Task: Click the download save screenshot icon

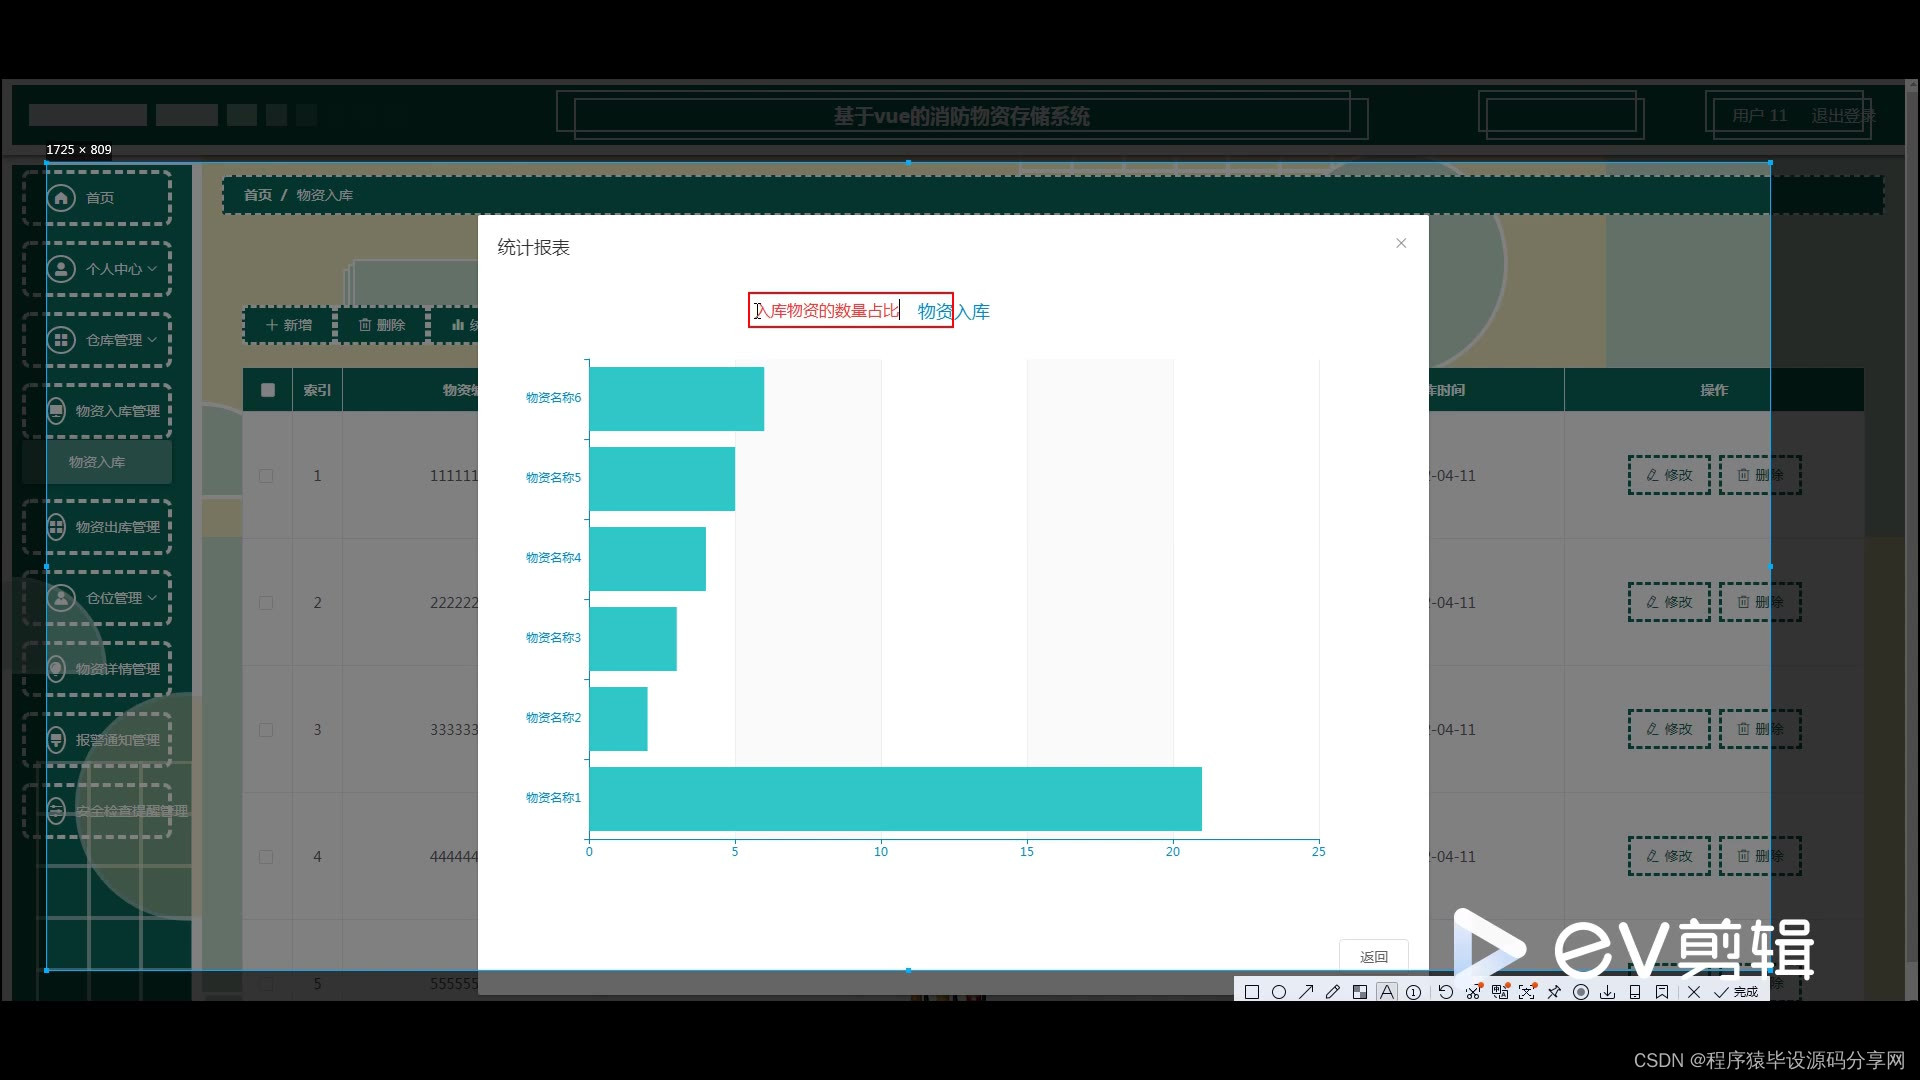Action: click(1607, 992)
